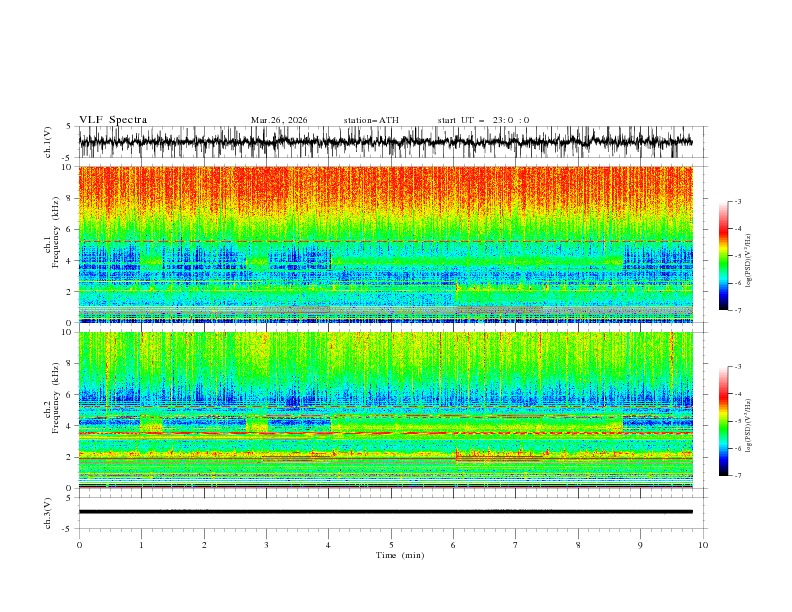Select the date text 'Mar.26, 2026'
This screenshot has width=792, height=612.
coord(279,120)
